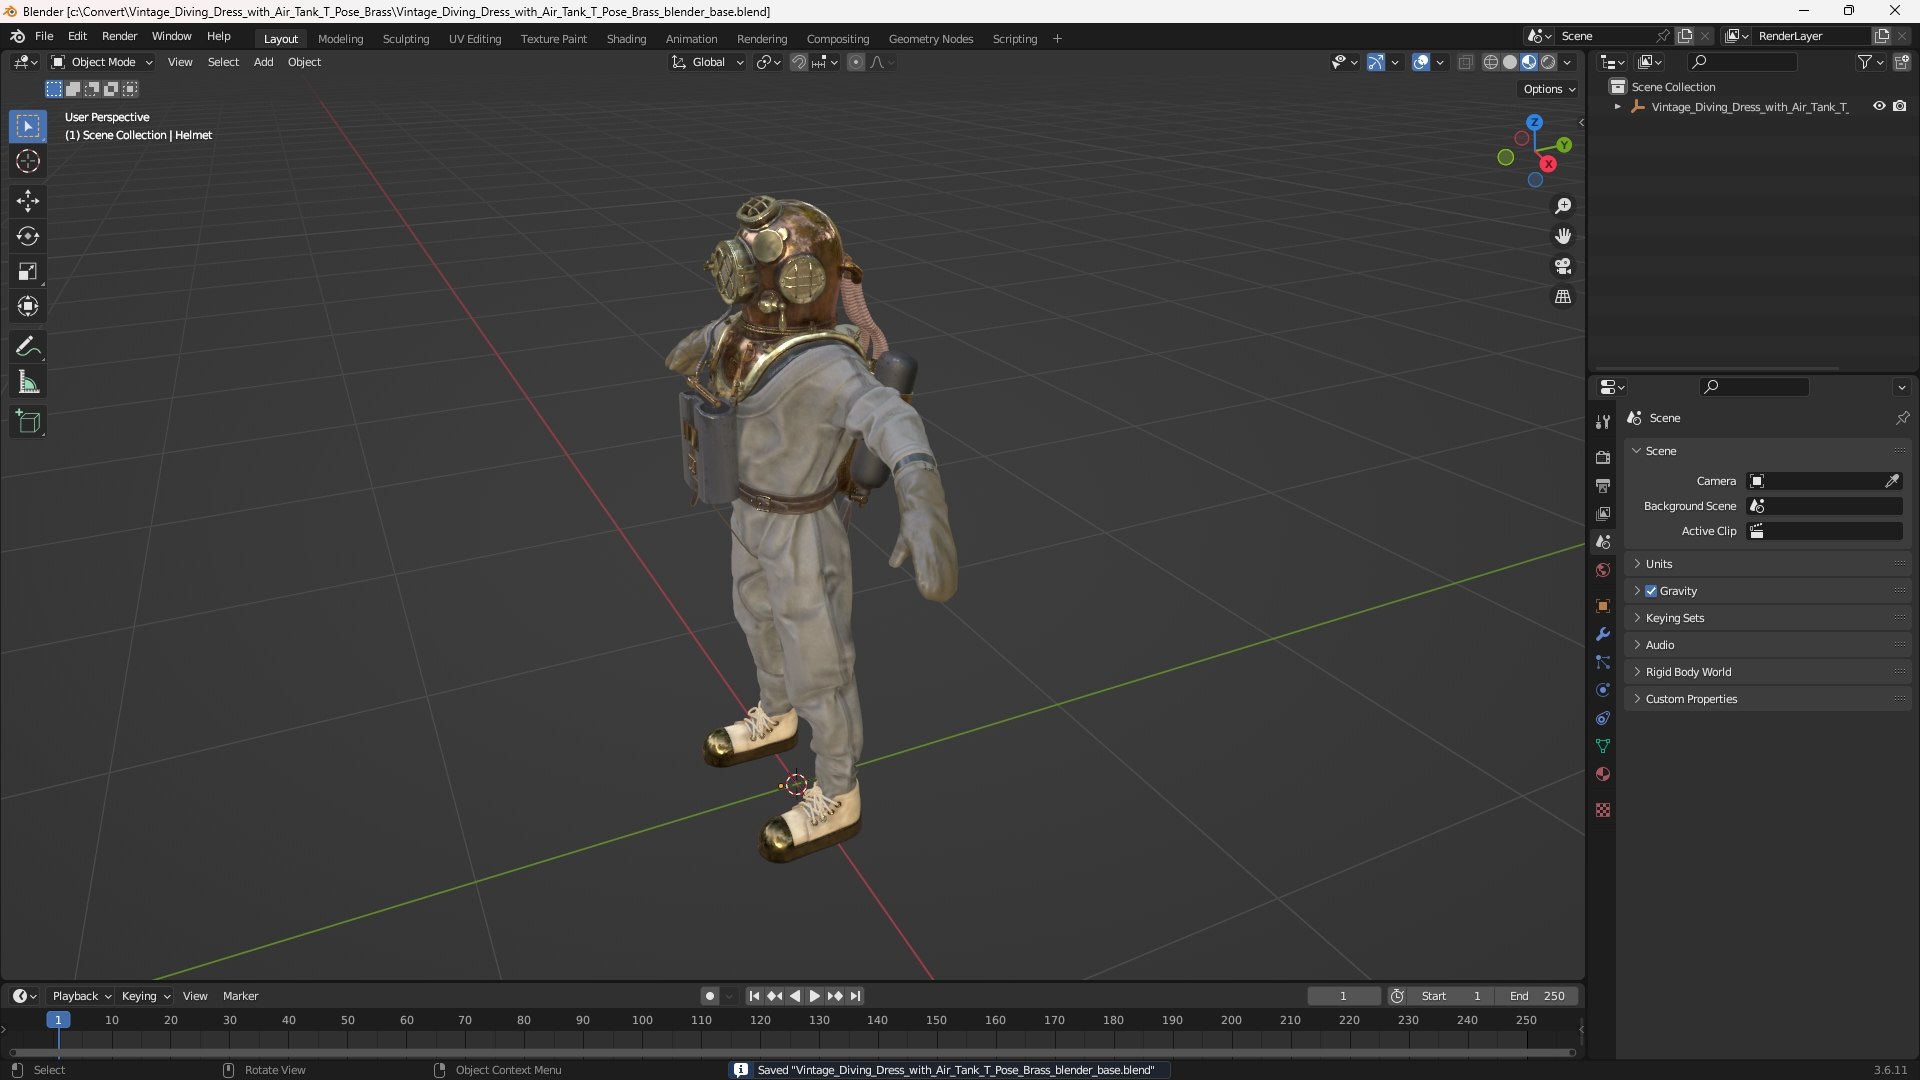1920x1080 pixels.
Task: Open the Object Mode dropdown
Action: [102, 62]
